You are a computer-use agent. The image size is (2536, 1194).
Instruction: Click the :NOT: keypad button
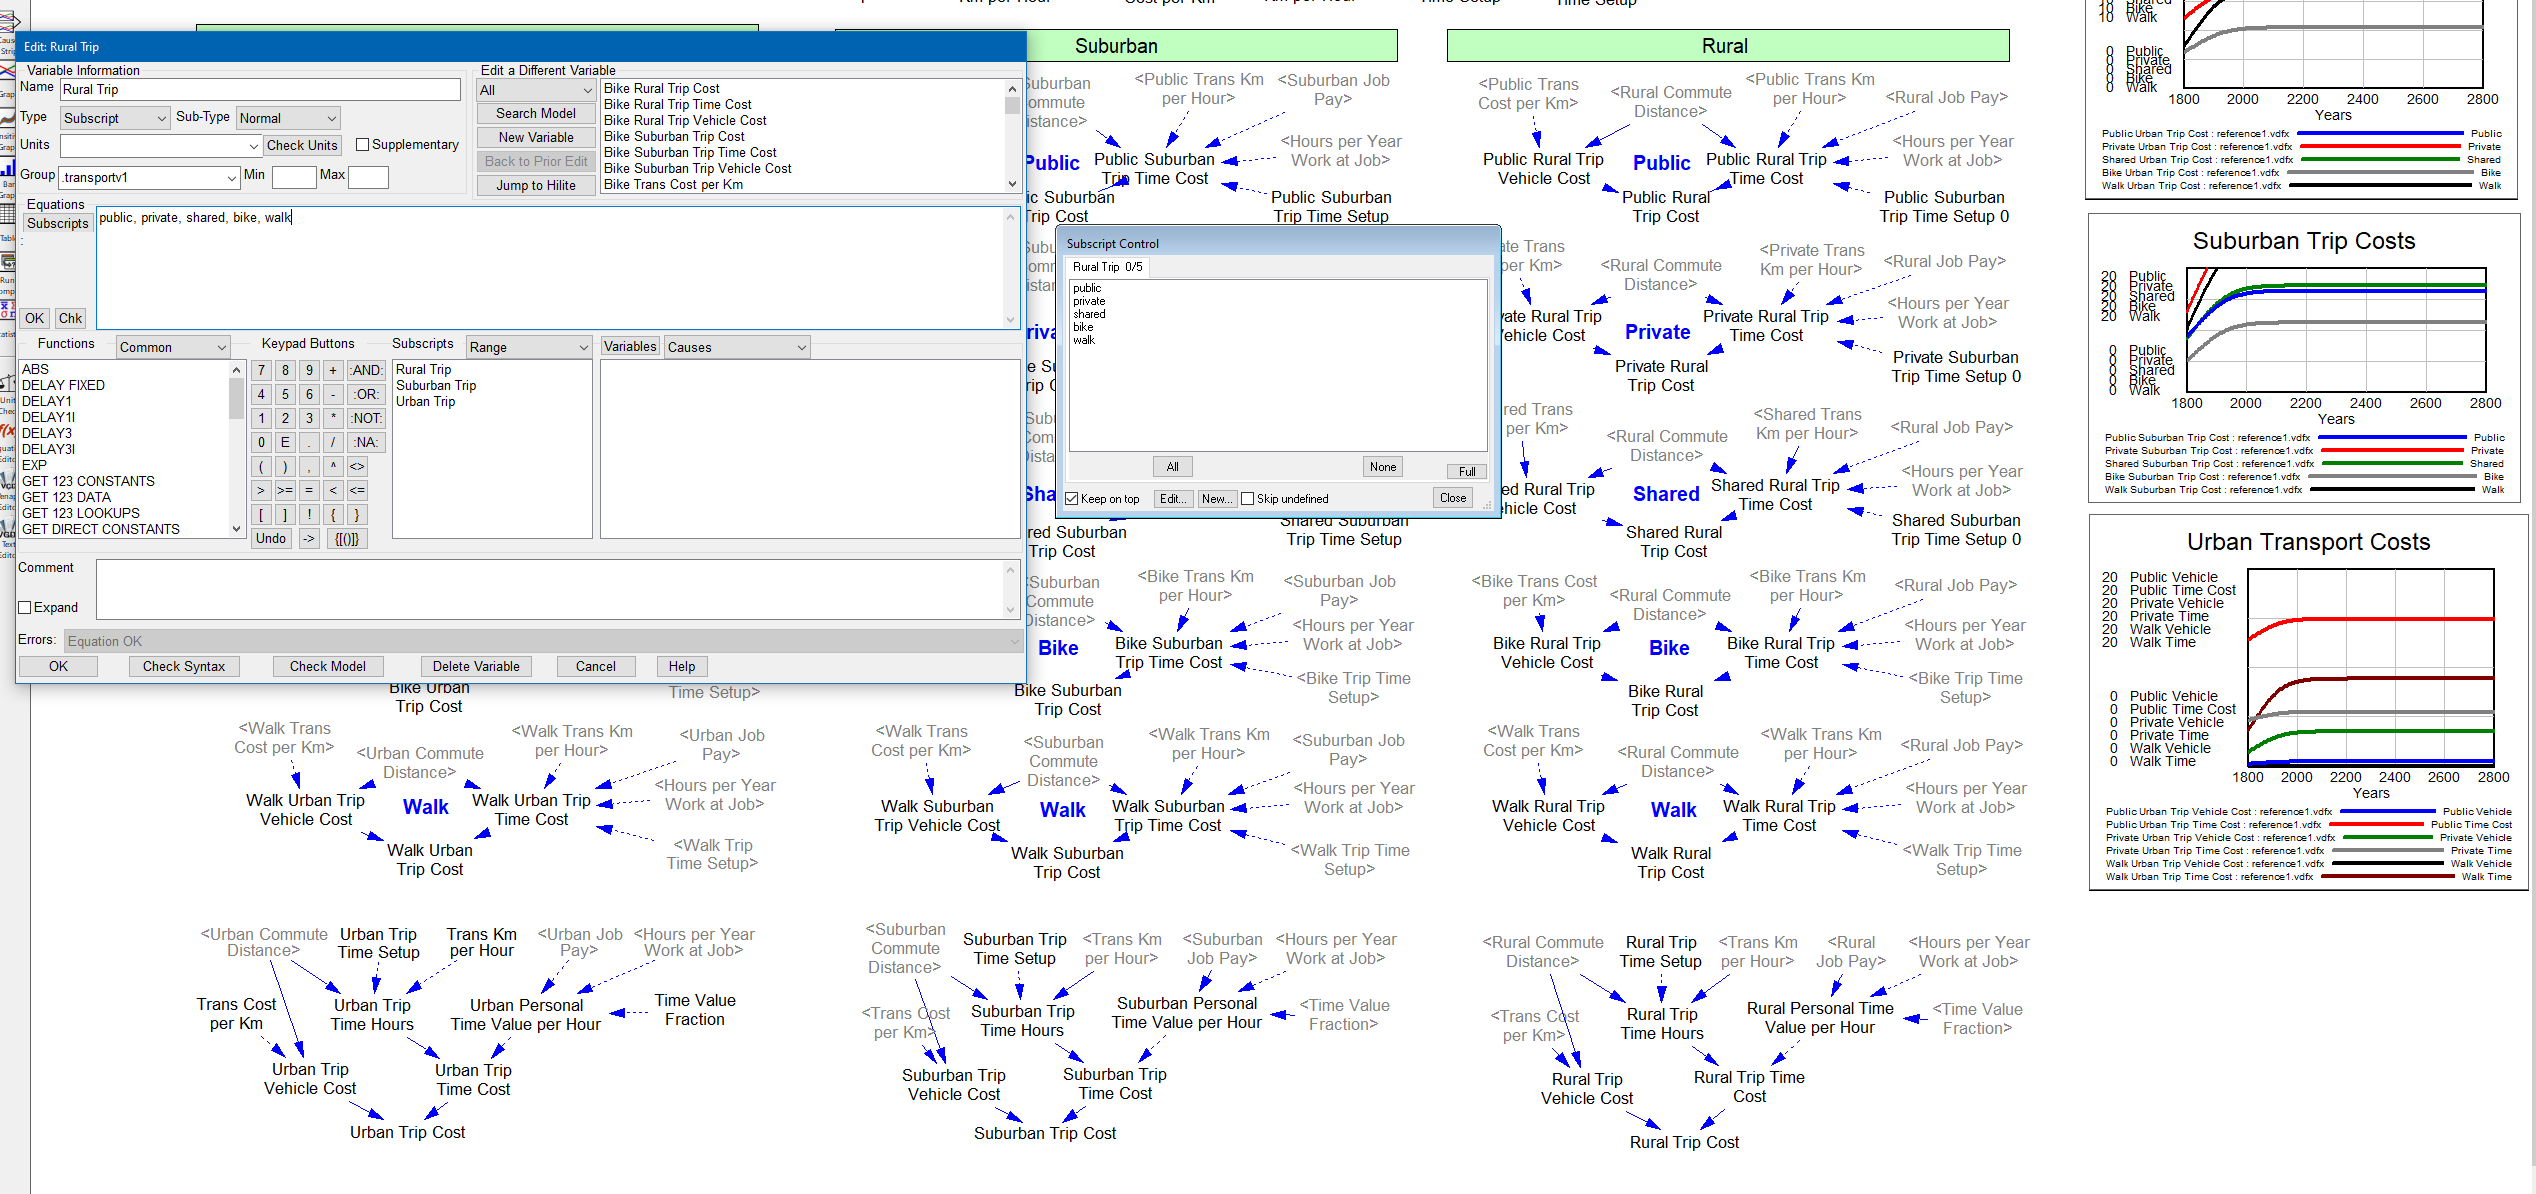pyautogui.click(x=366, y=419)
